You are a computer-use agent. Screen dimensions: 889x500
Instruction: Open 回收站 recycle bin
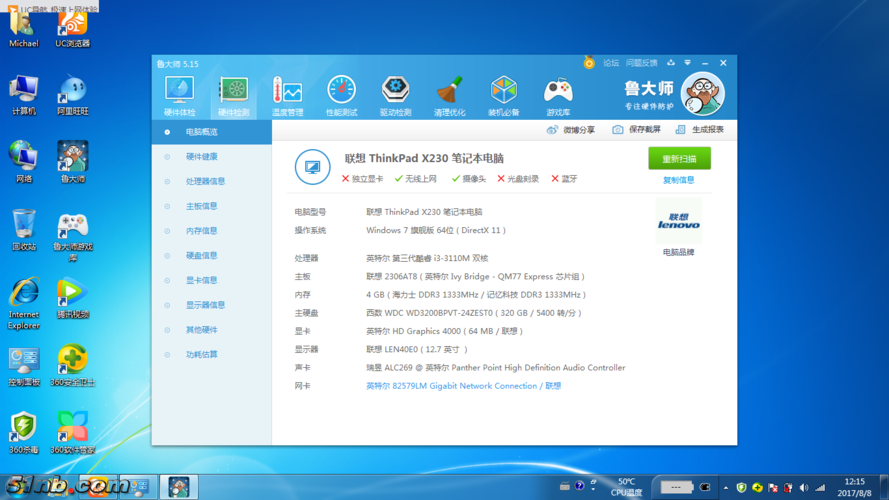pyautogui.click(x=23, y=230)
